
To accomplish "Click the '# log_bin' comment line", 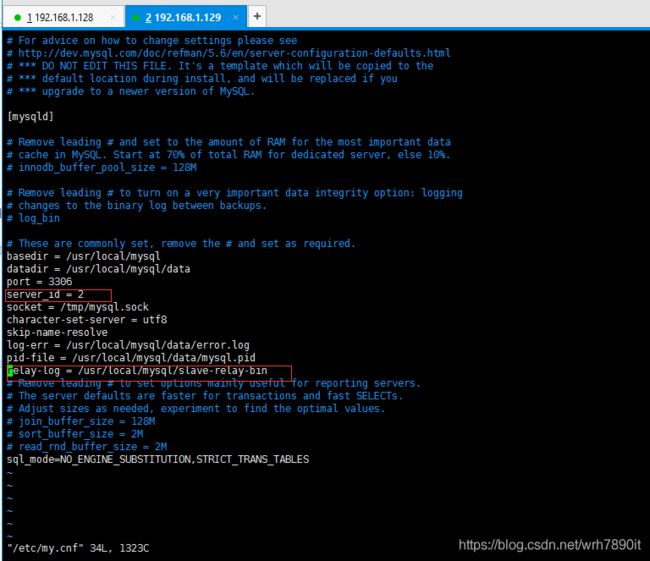I will (33, 218).
